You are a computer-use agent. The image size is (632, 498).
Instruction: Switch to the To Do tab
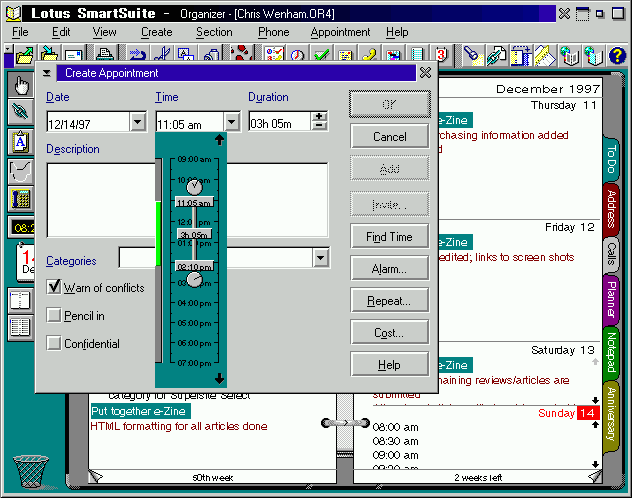(611, 159)
